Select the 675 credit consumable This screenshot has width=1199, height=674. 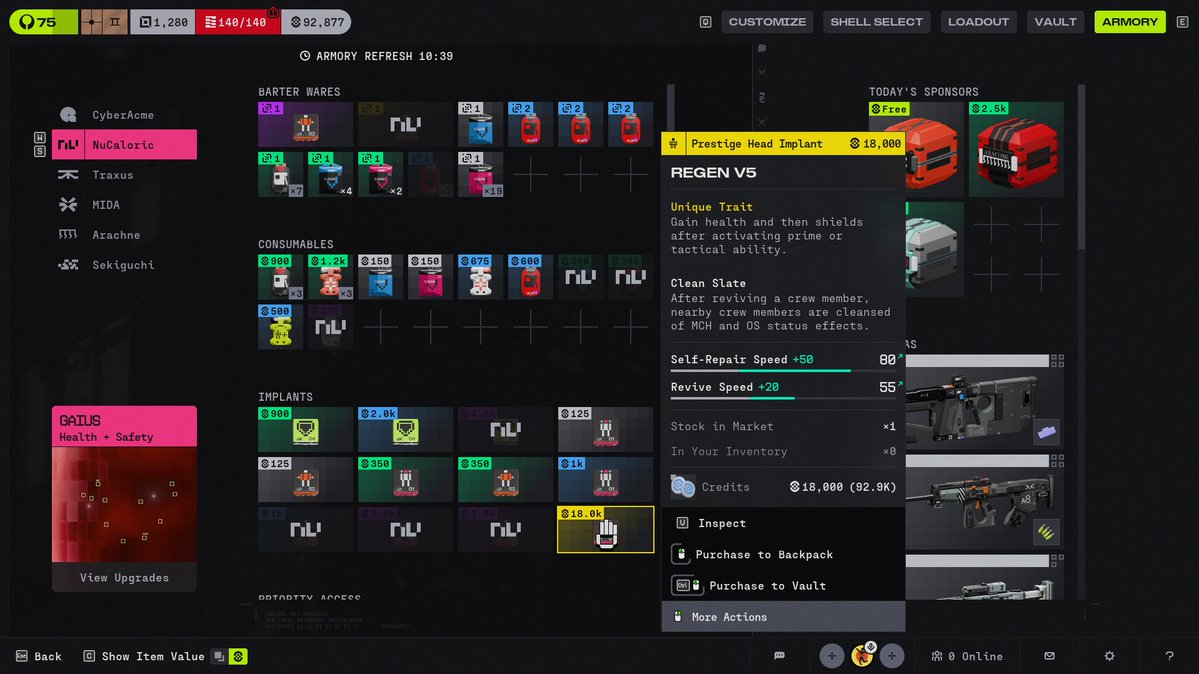(480, 277)
